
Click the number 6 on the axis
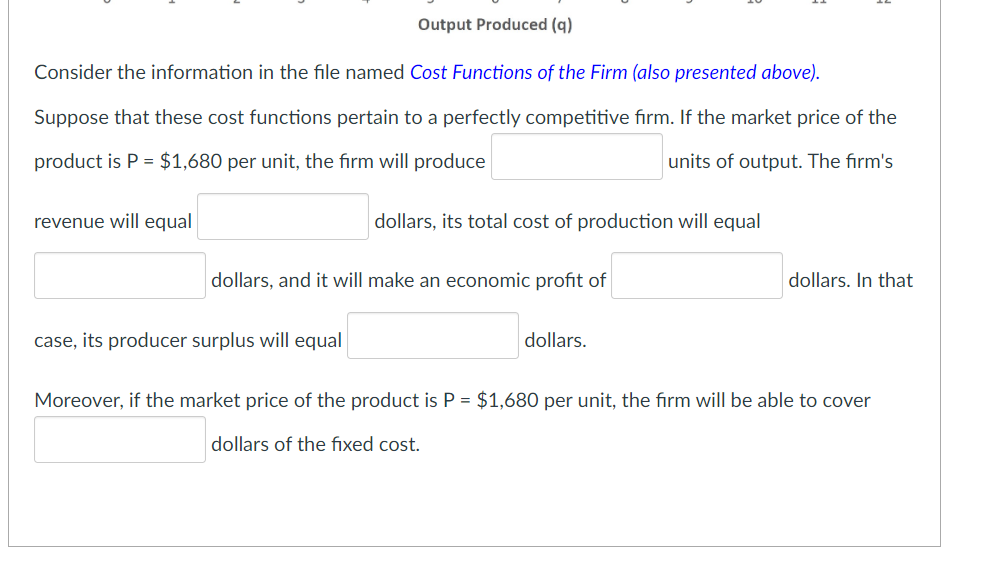[497, 3]
